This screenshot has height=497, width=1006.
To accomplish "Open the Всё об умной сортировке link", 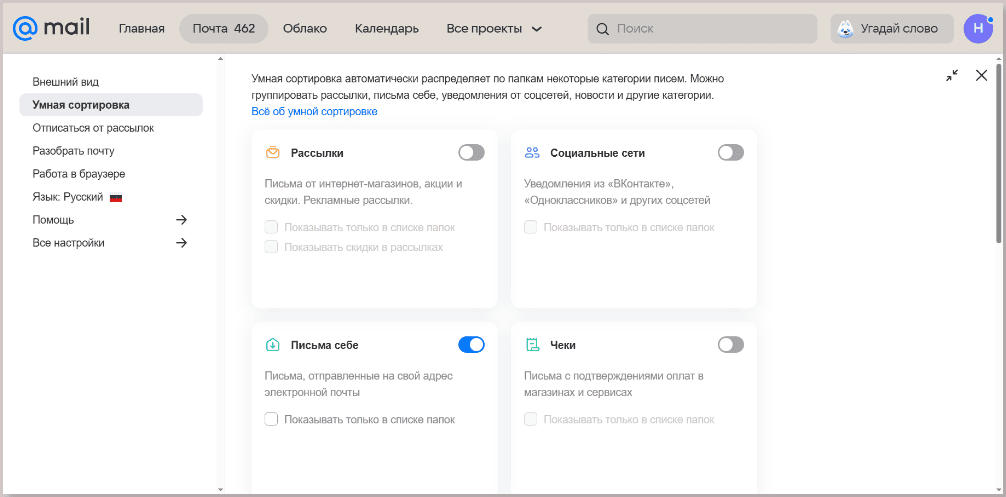I will (x=314, y=112).
